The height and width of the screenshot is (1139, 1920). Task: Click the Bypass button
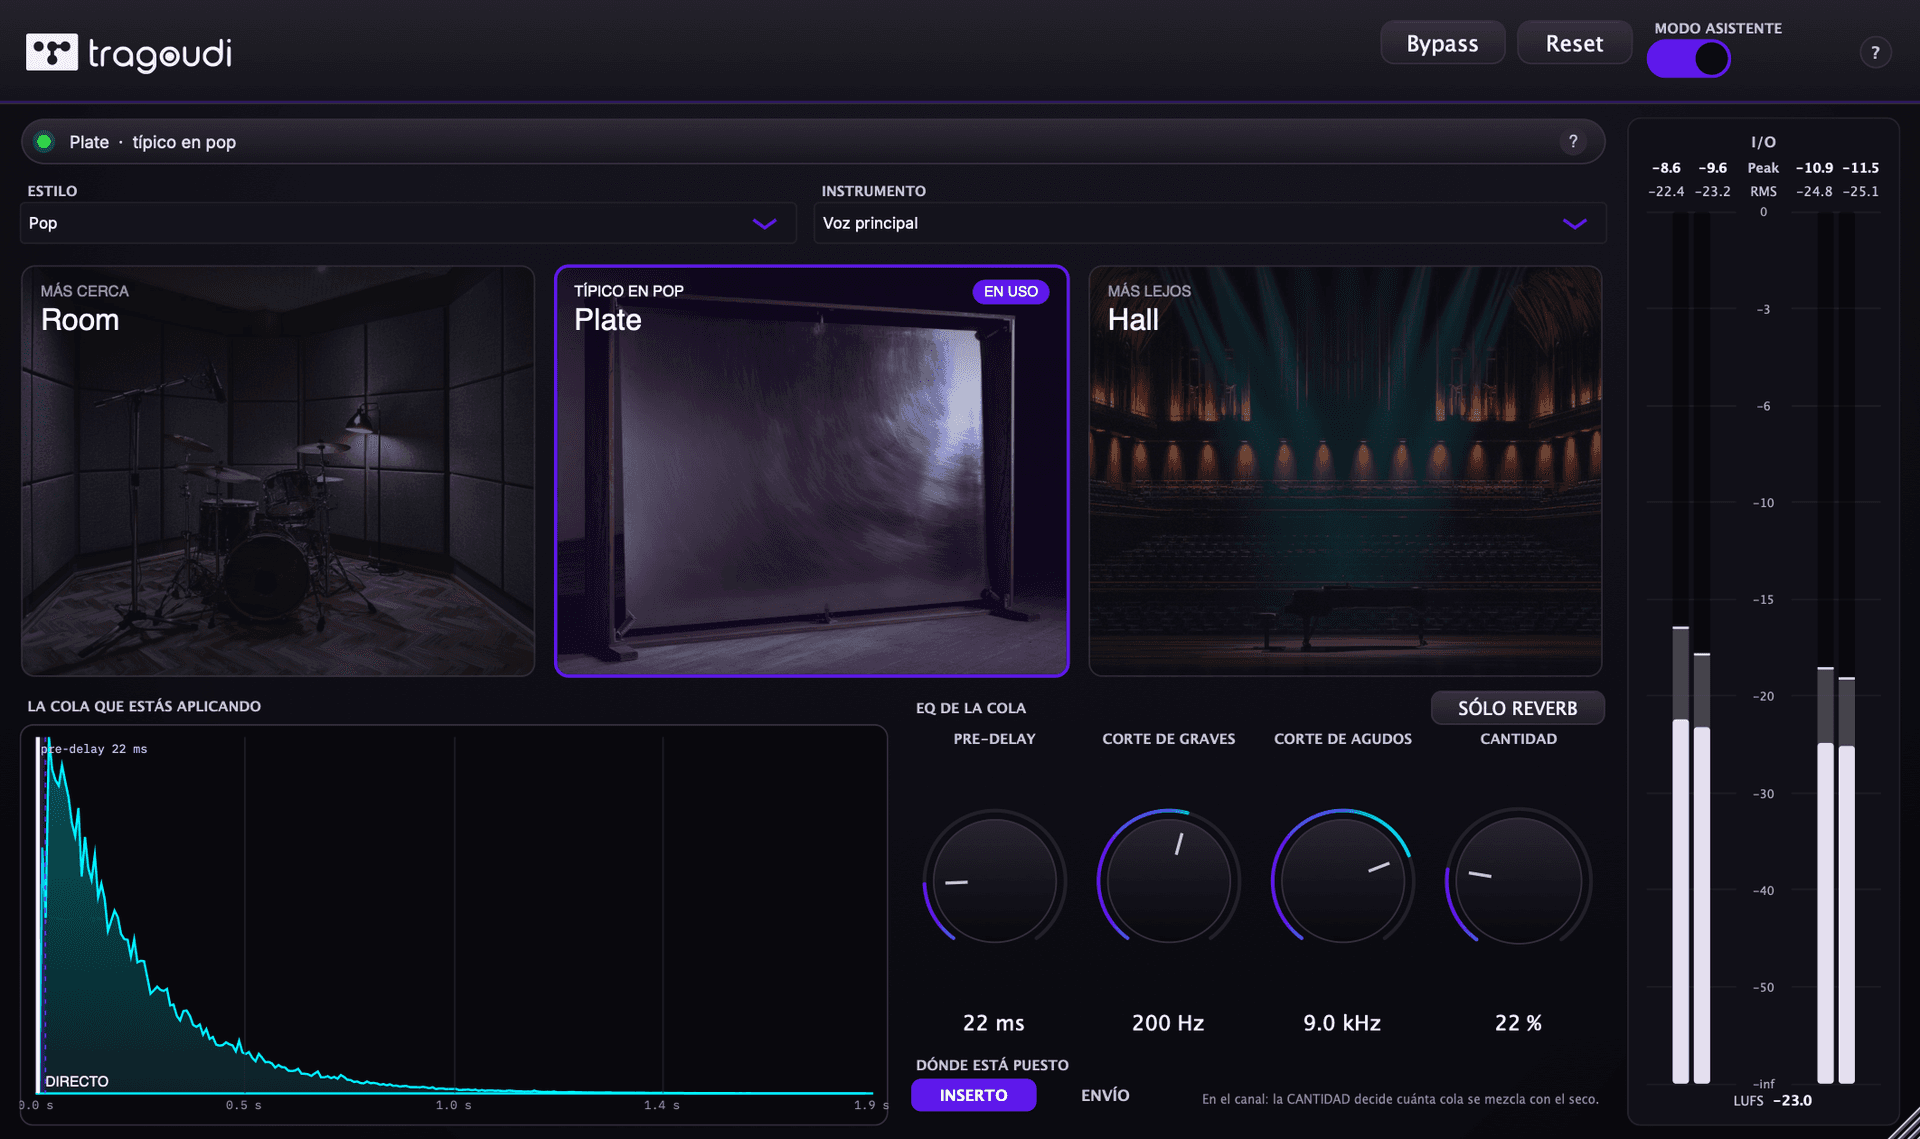pyautogui.click(x=1442, y=43)
